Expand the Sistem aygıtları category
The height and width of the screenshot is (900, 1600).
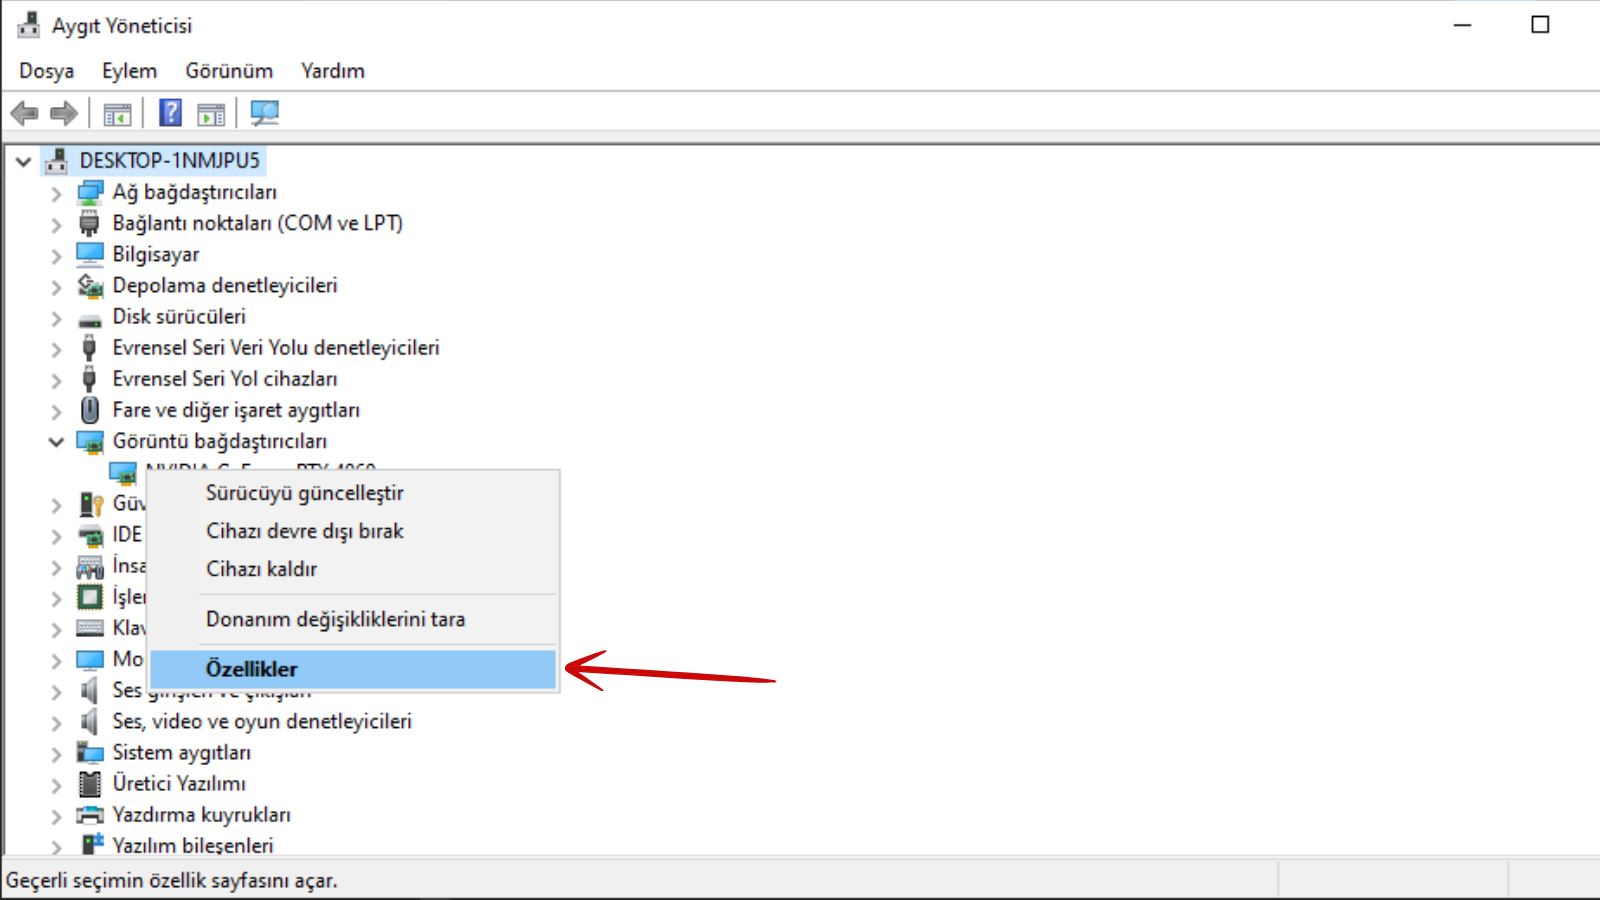point(56,753)
